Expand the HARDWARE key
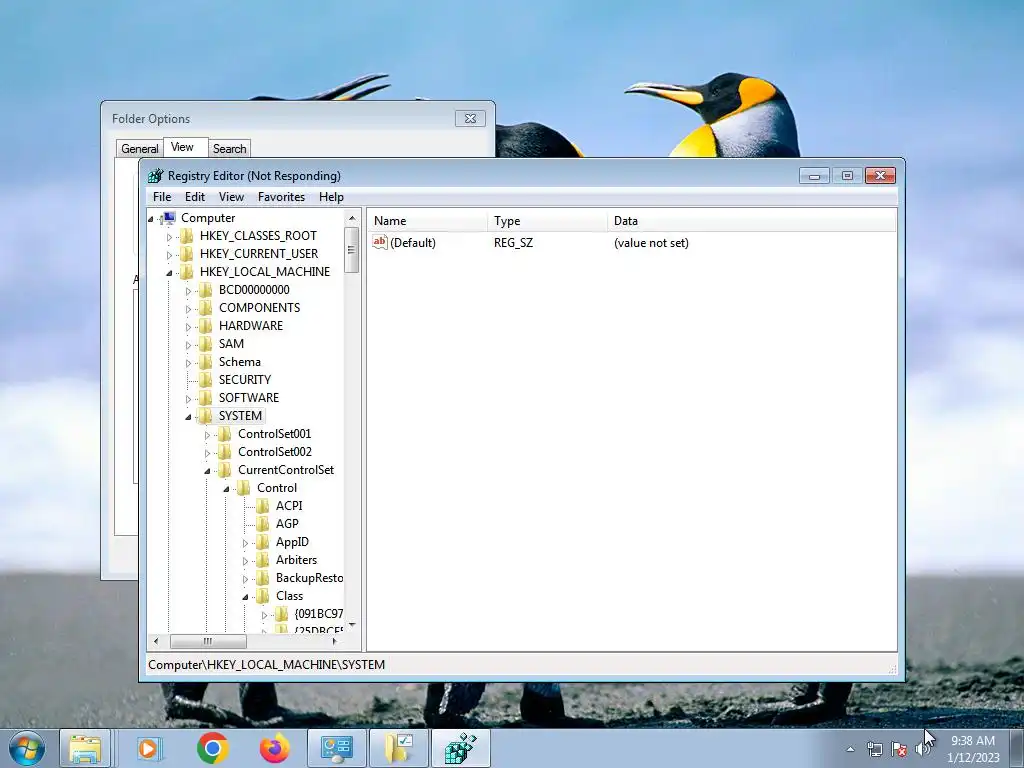Image resolution: width=1024 pixels, height=768 pixels. click(188, 327)
